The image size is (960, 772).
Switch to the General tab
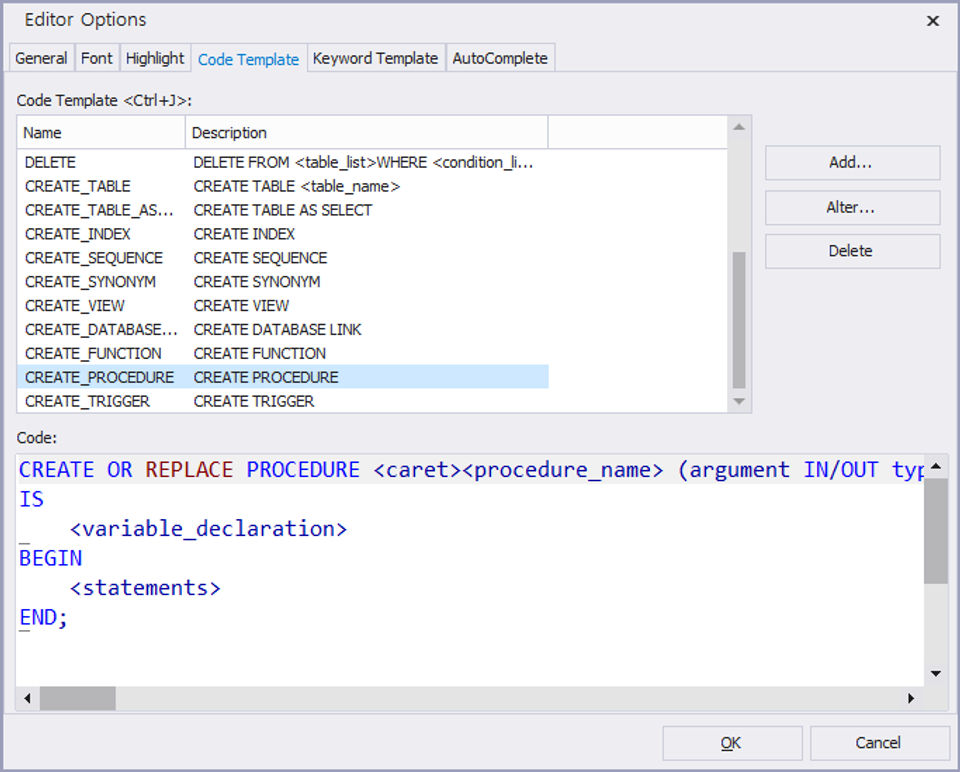42,58
